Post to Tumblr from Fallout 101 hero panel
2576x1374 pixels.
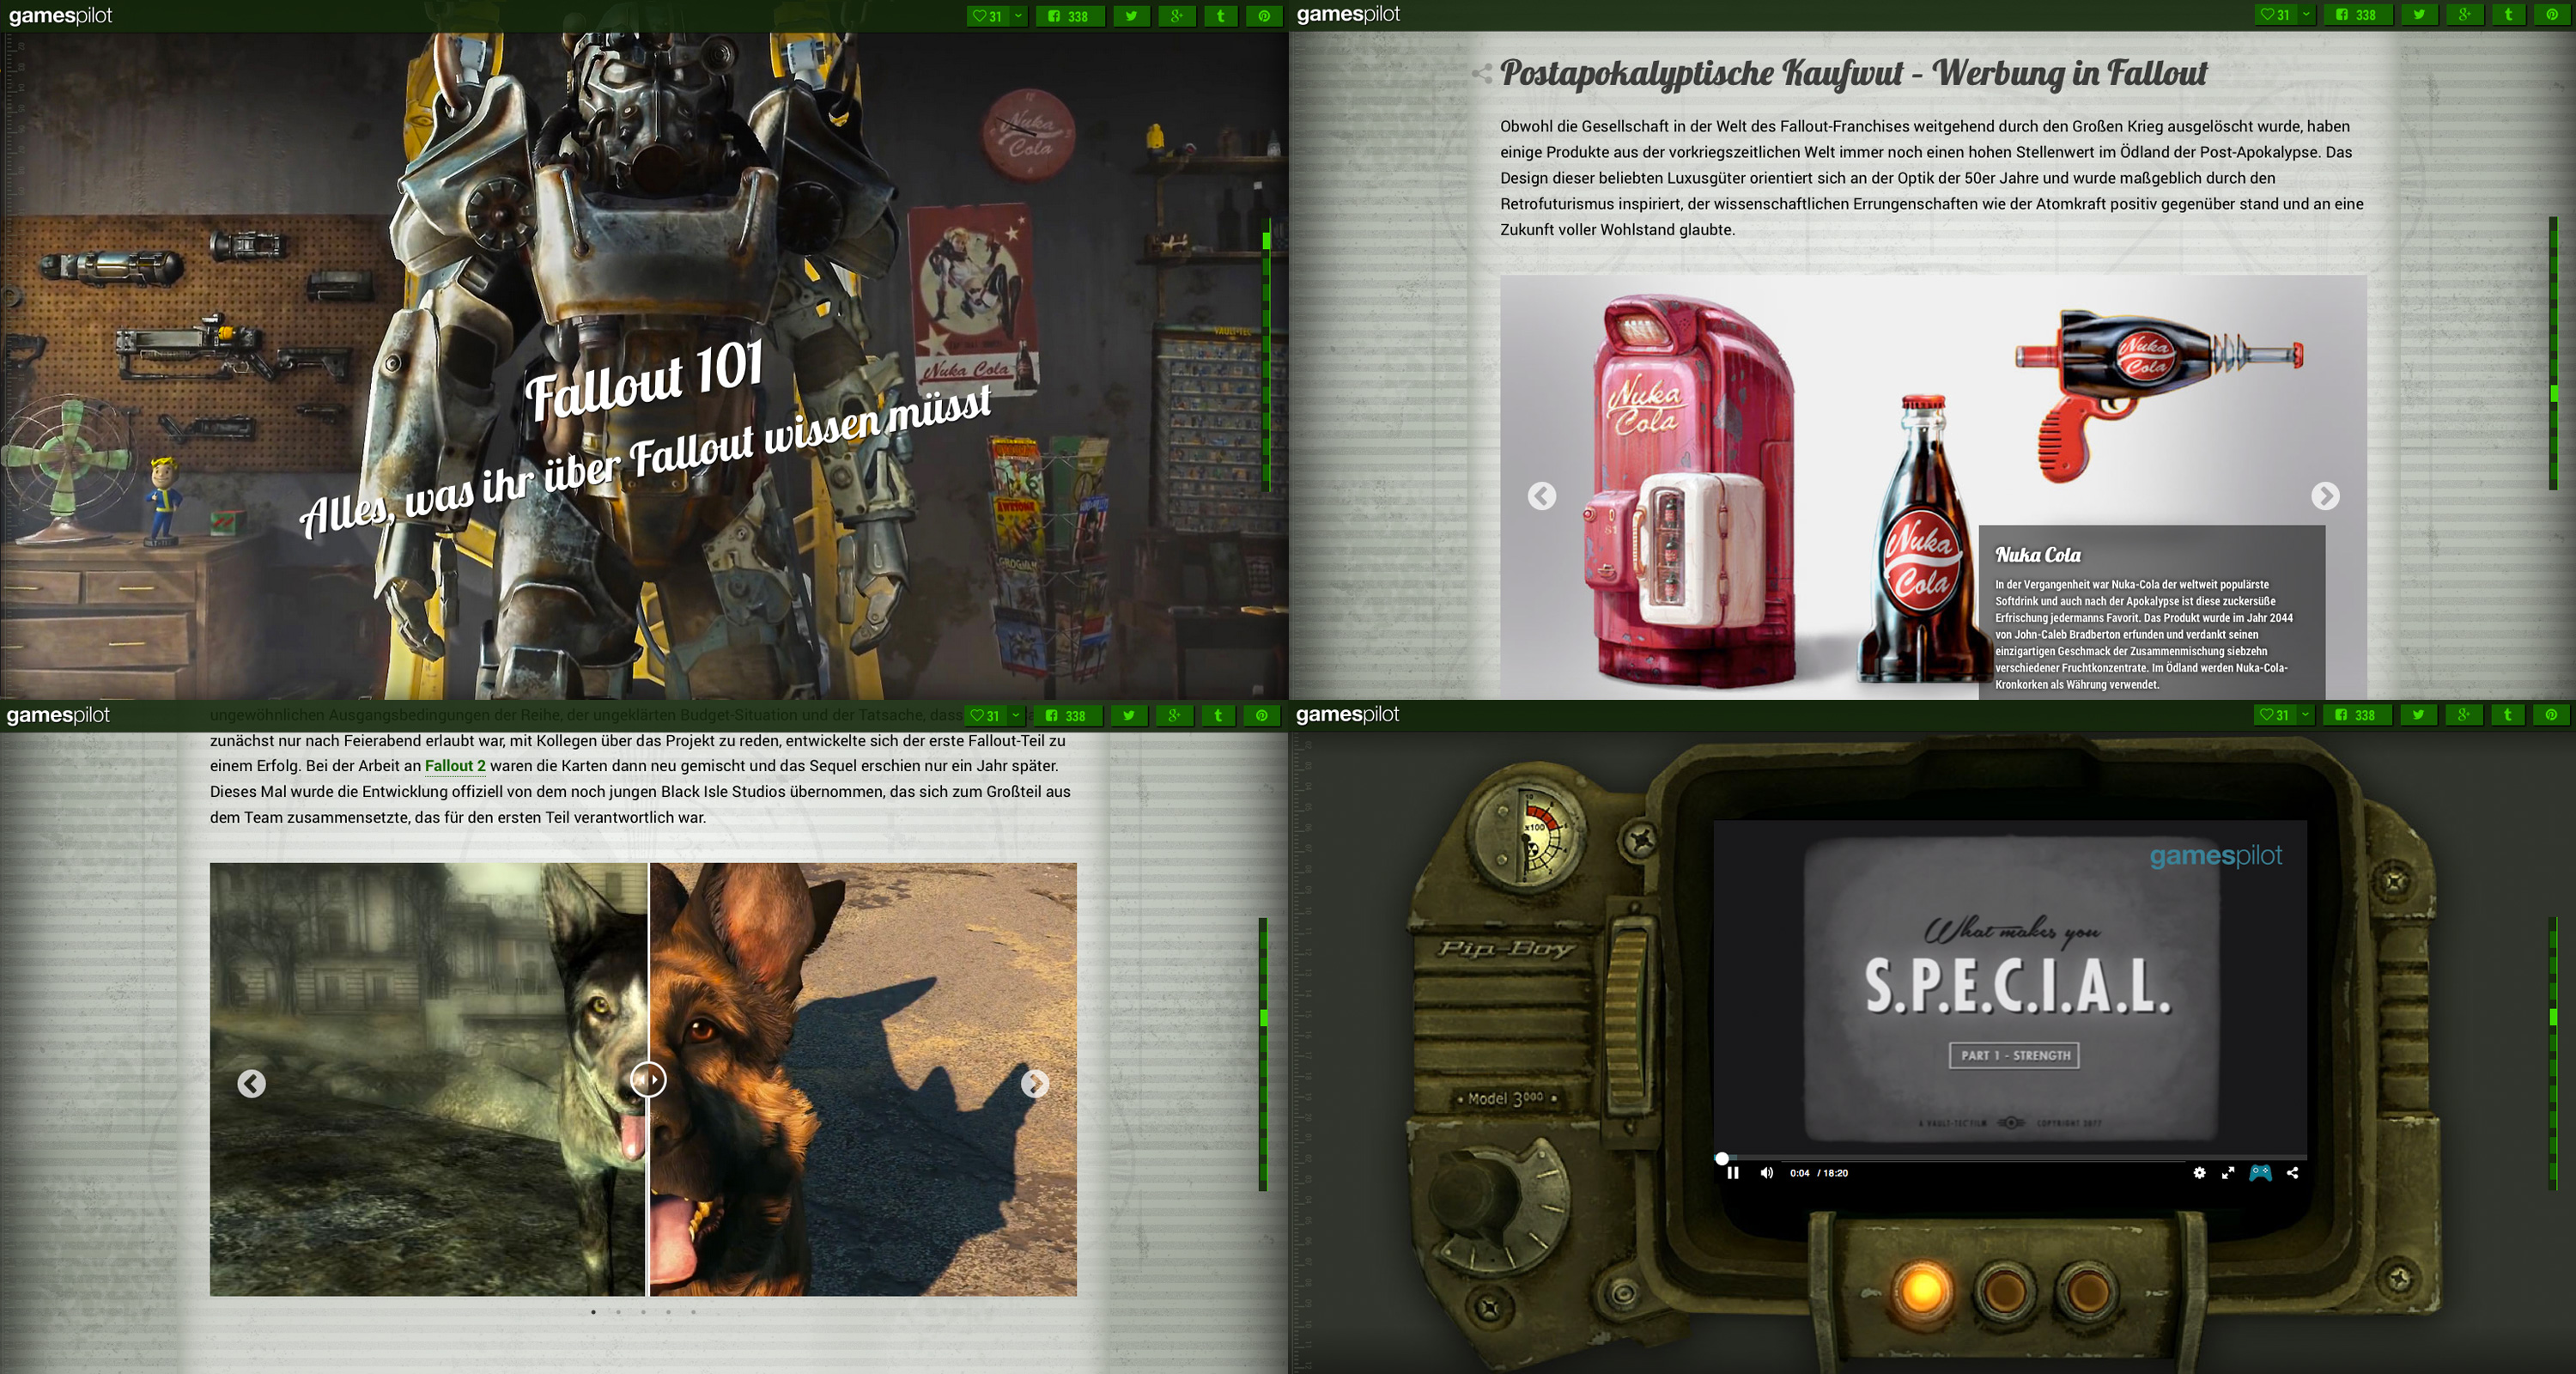1220,16
